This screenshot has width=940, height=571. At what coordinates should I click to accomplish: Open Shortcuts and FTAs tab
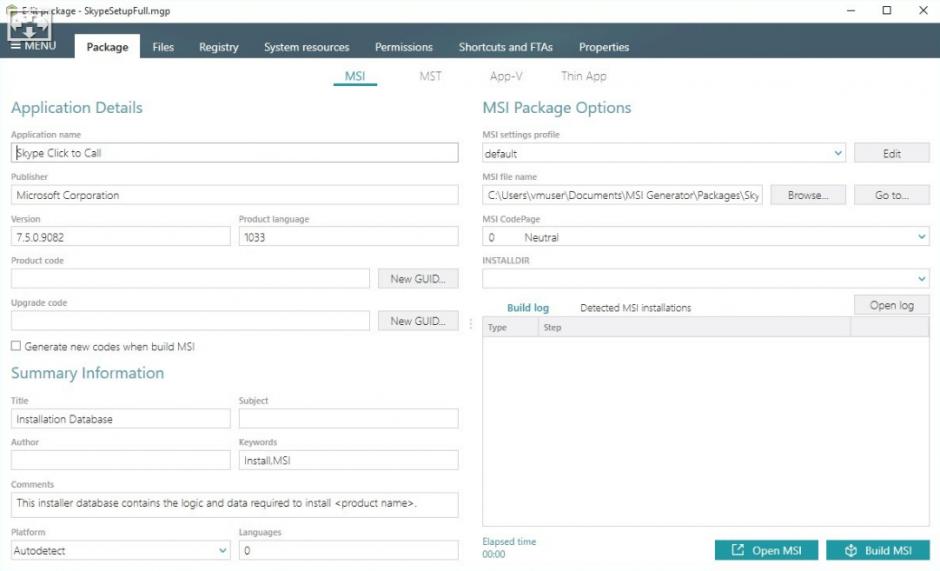coord(505,47)
